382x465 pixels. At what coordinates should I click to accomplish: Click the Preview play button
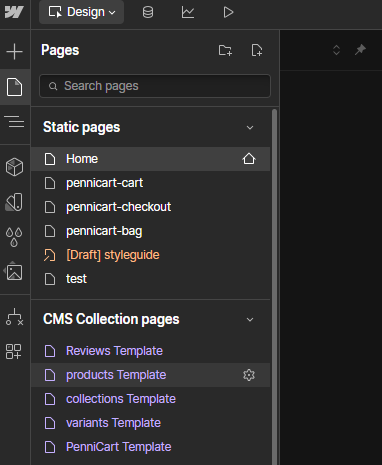[x=228, y=13]
